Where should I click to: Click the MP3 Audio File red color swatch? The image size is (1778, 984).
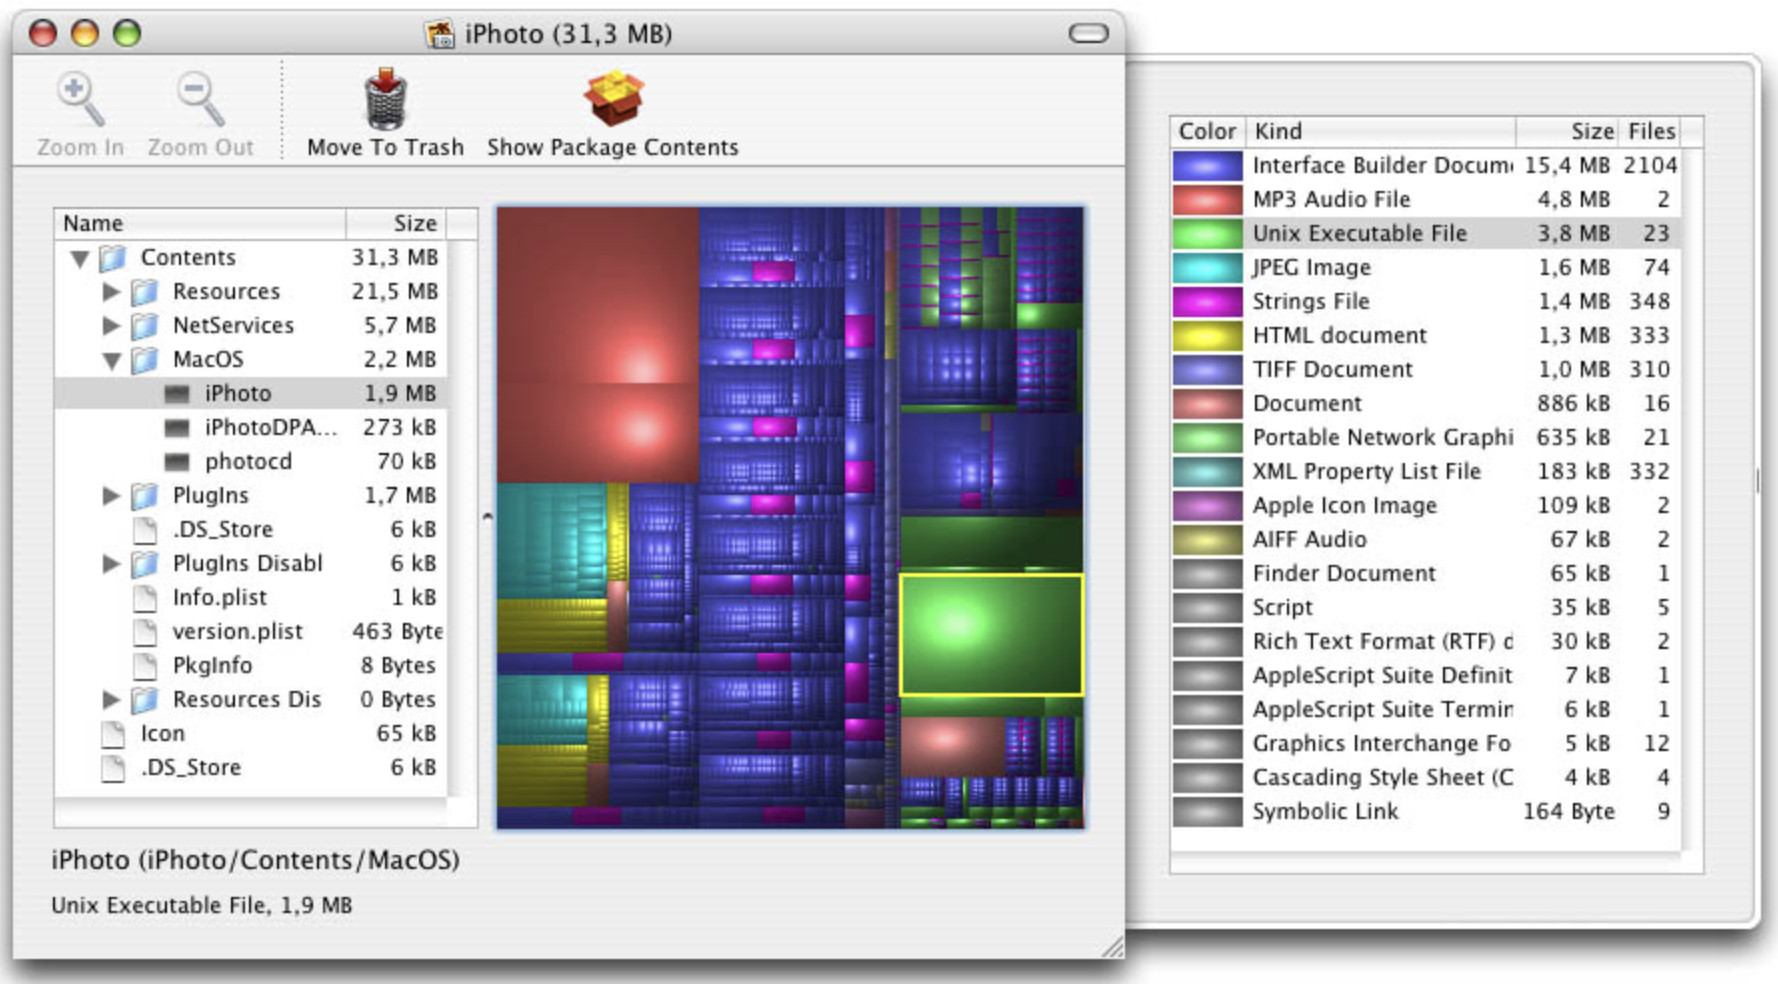click(x=1206, y=199)
